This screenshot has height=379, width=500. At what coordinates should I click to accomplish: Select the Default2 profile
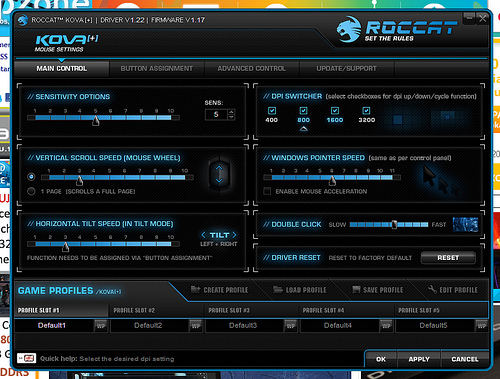[x=148, y=326]
